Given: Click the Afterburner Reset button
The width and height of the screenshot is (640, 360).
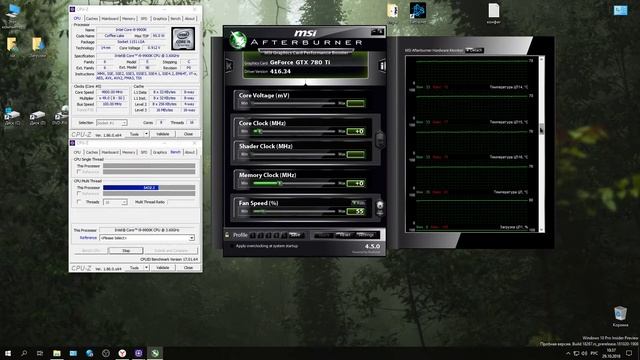Looking at the screenshot, I should (345, 235).
